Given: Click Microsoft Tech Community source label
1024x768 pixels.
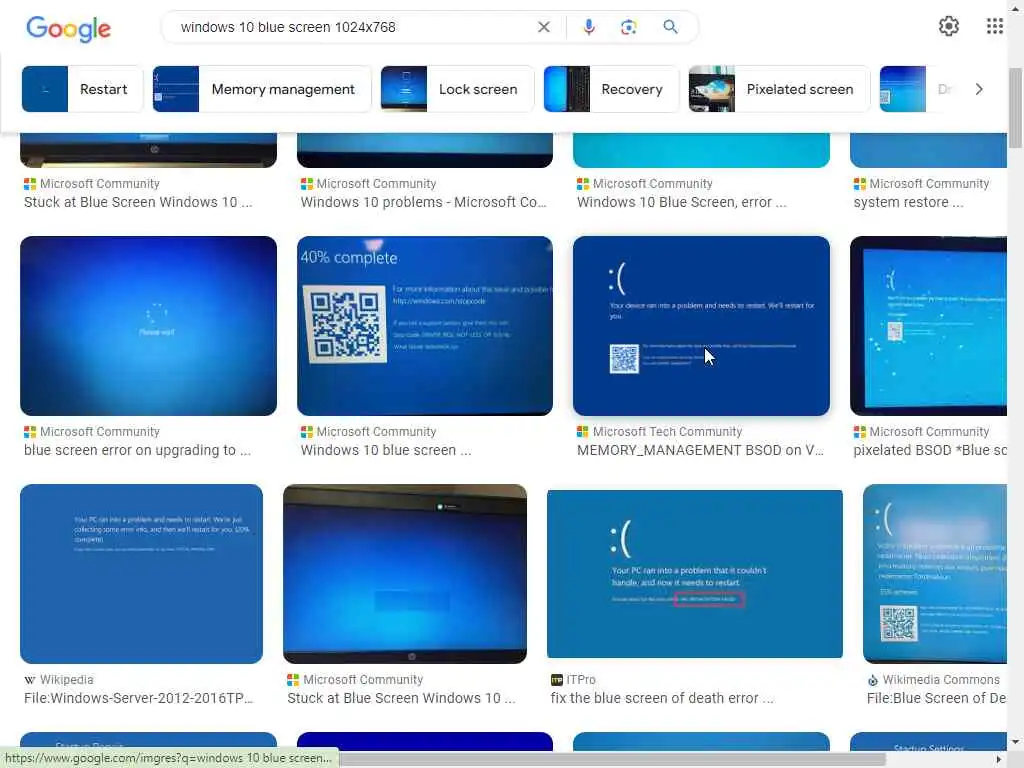Looking at the screenshot, I should tap(667, 432).
